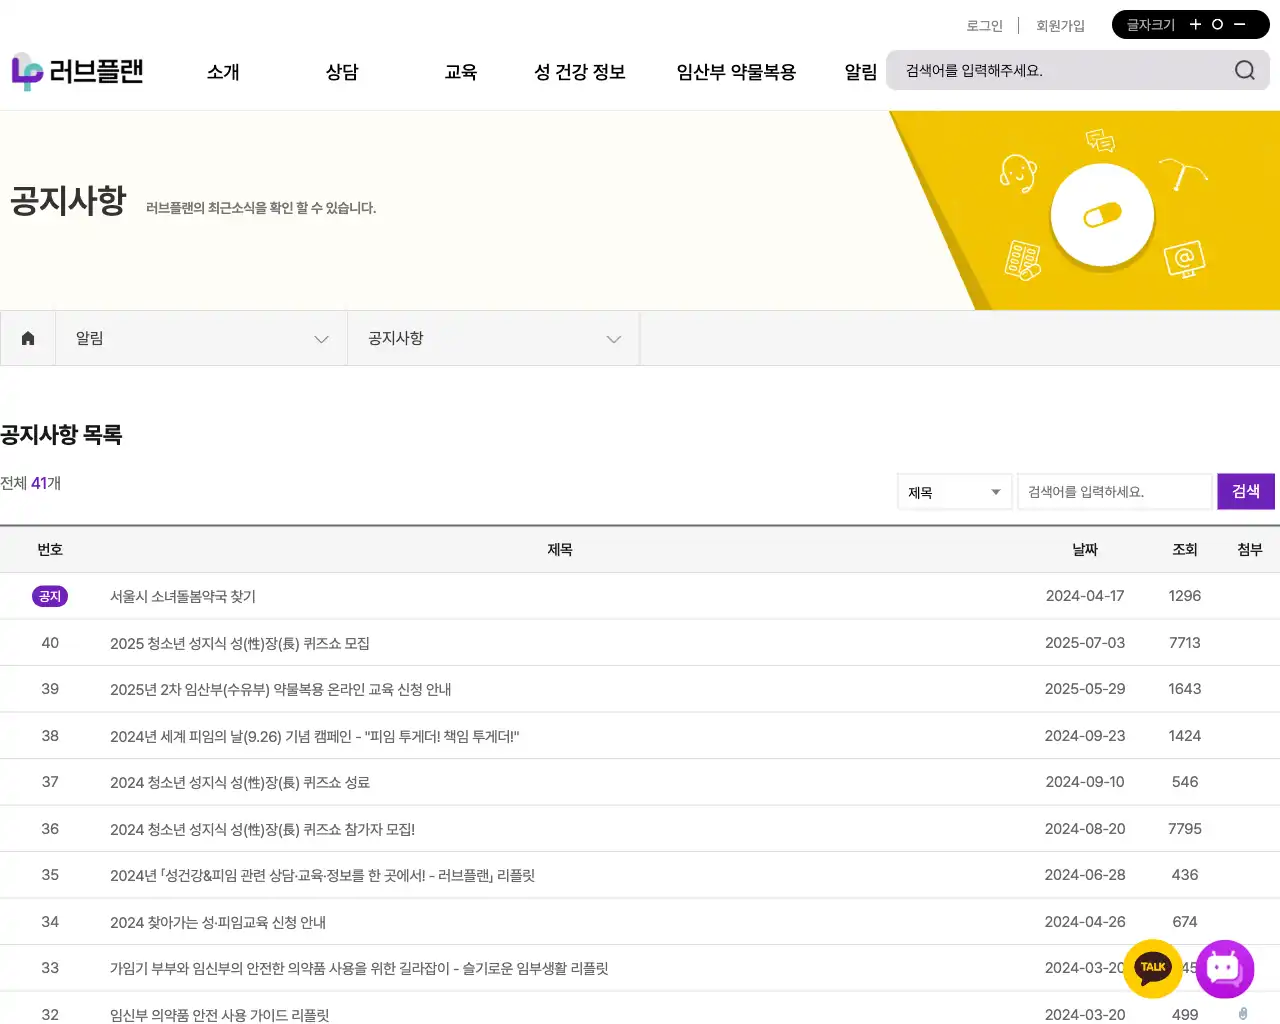Increase font size with the plus icon

click(1195, 25)
